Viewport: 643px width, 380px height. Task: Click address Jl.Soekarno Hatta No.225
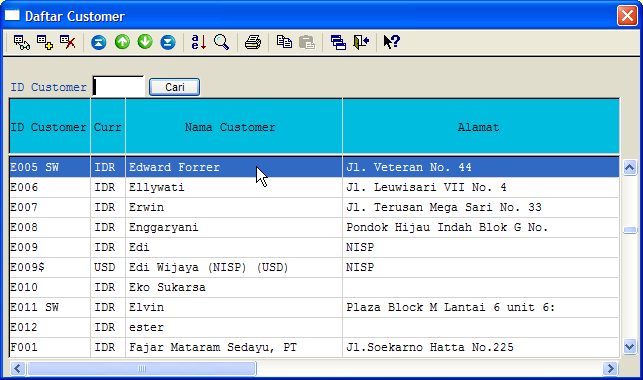481,348
